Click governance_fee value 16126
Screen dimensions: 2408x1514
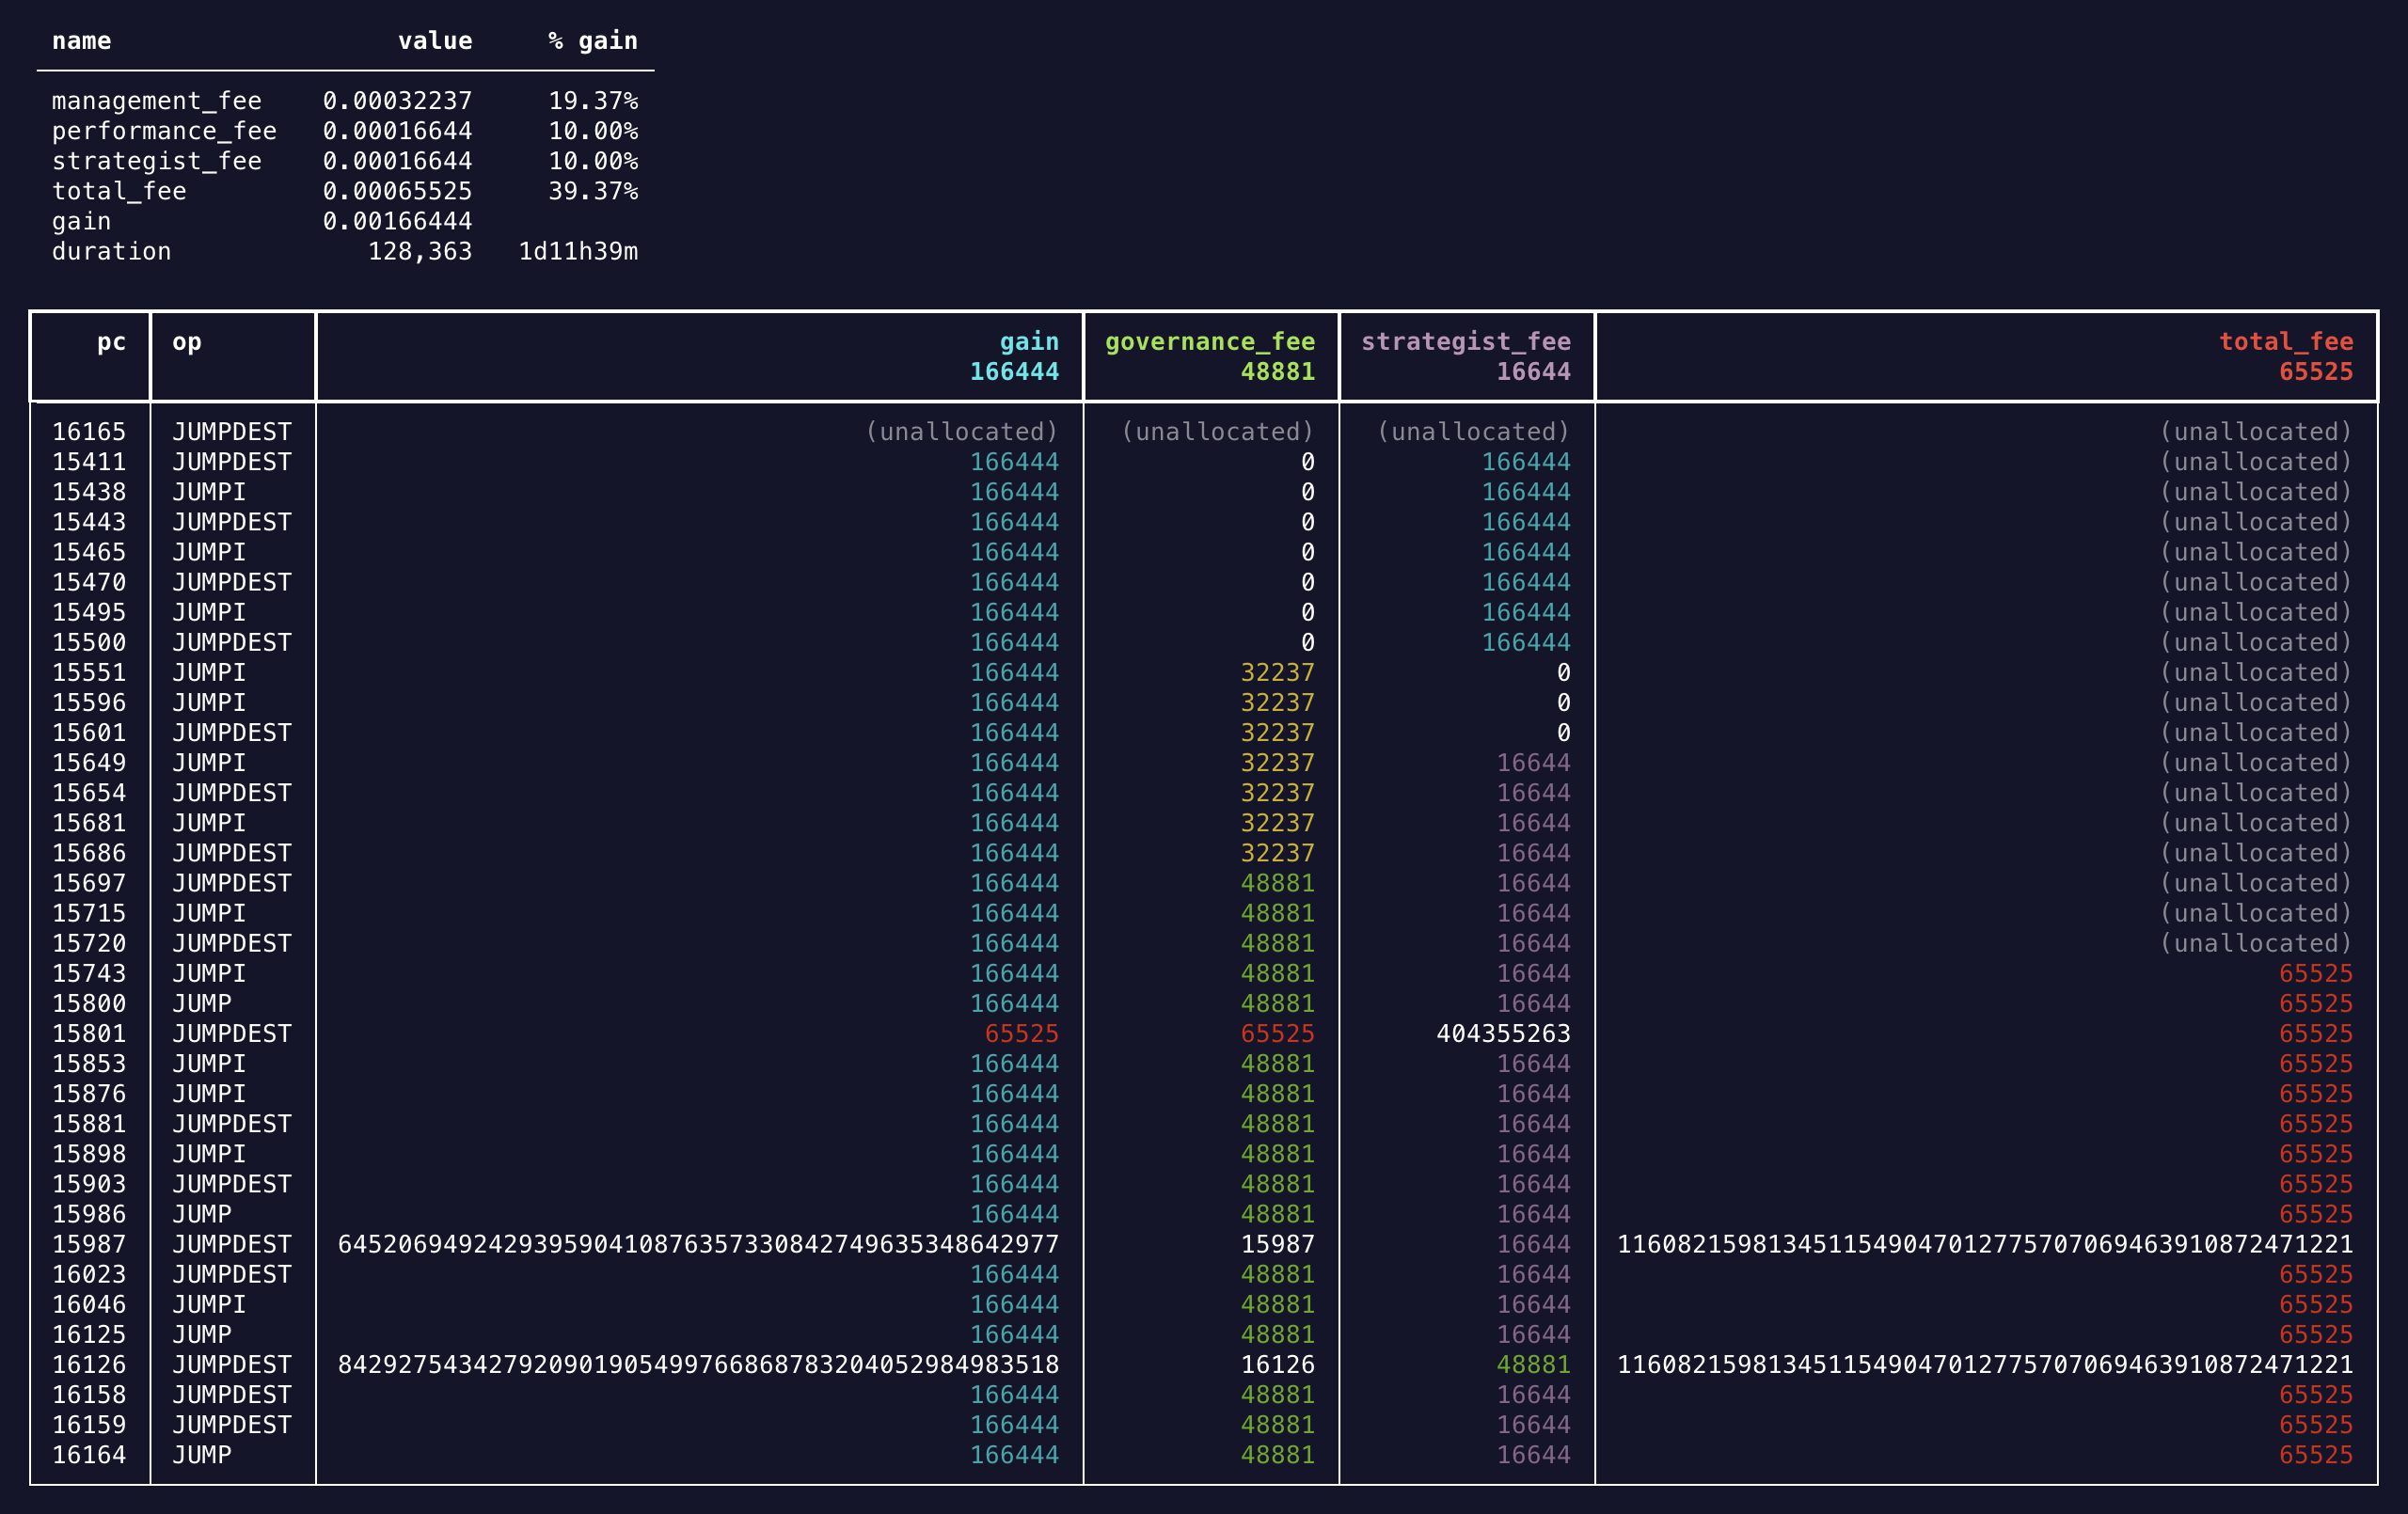pyautogui.click(x=1278, y=1365)
